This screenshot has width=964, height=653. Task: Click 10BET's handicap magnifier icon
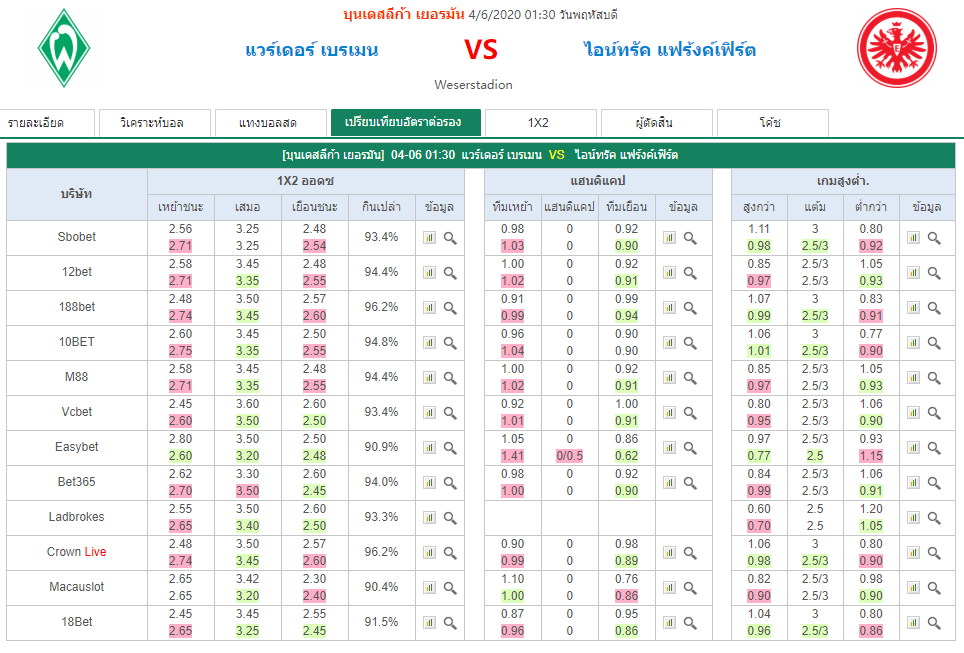pos(690,342)
